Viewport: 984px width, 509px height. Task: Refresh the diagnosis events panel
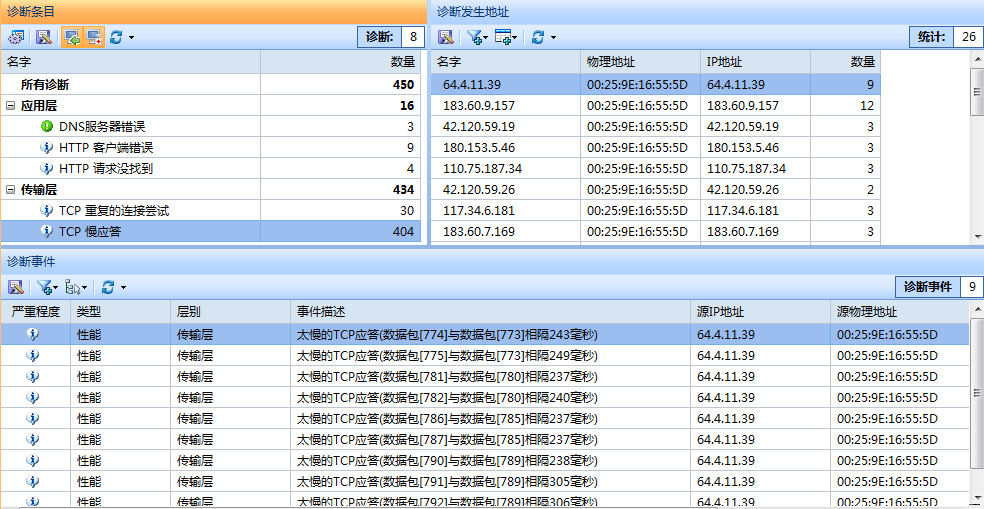(108, 287)
